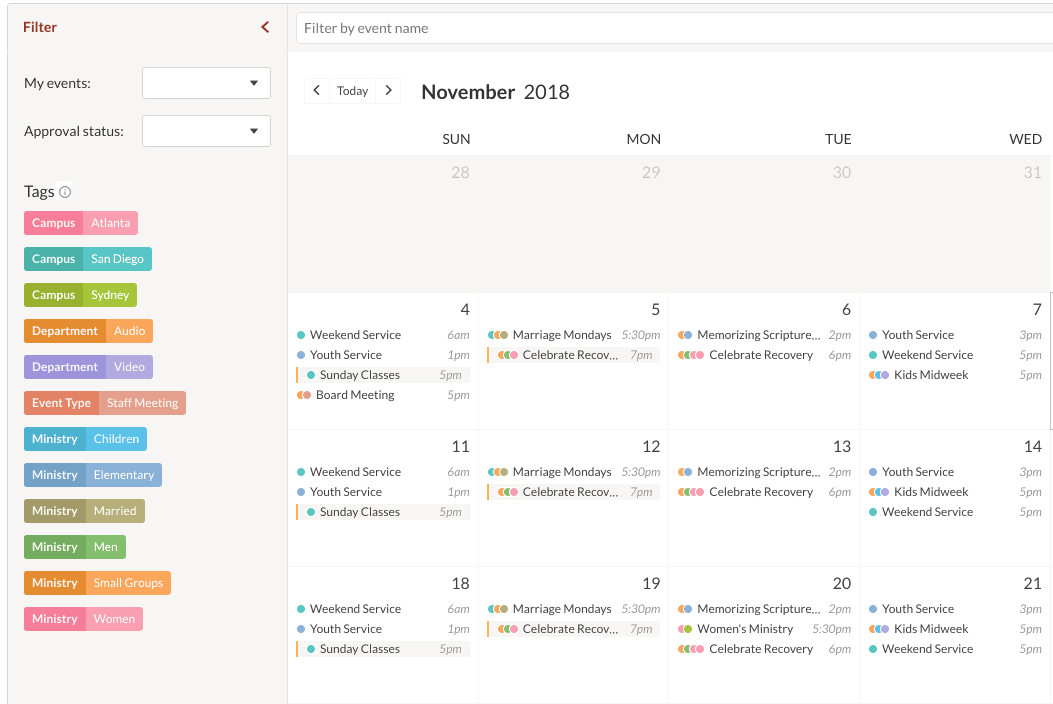Filter by Ministry Children tag
Image resolution: width=1053 pixels, height=704 pixels.
85,439
